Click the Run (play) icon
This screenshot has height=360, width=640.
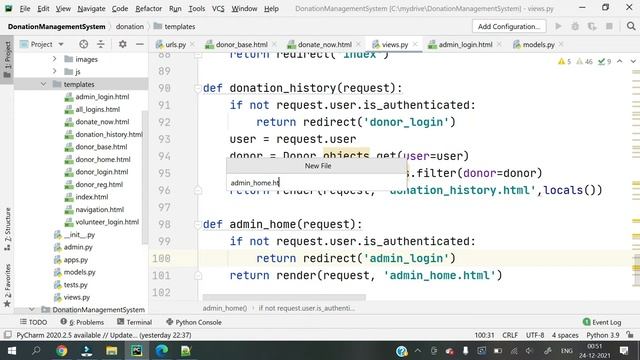pyautogui.click(x=558, y=27)
